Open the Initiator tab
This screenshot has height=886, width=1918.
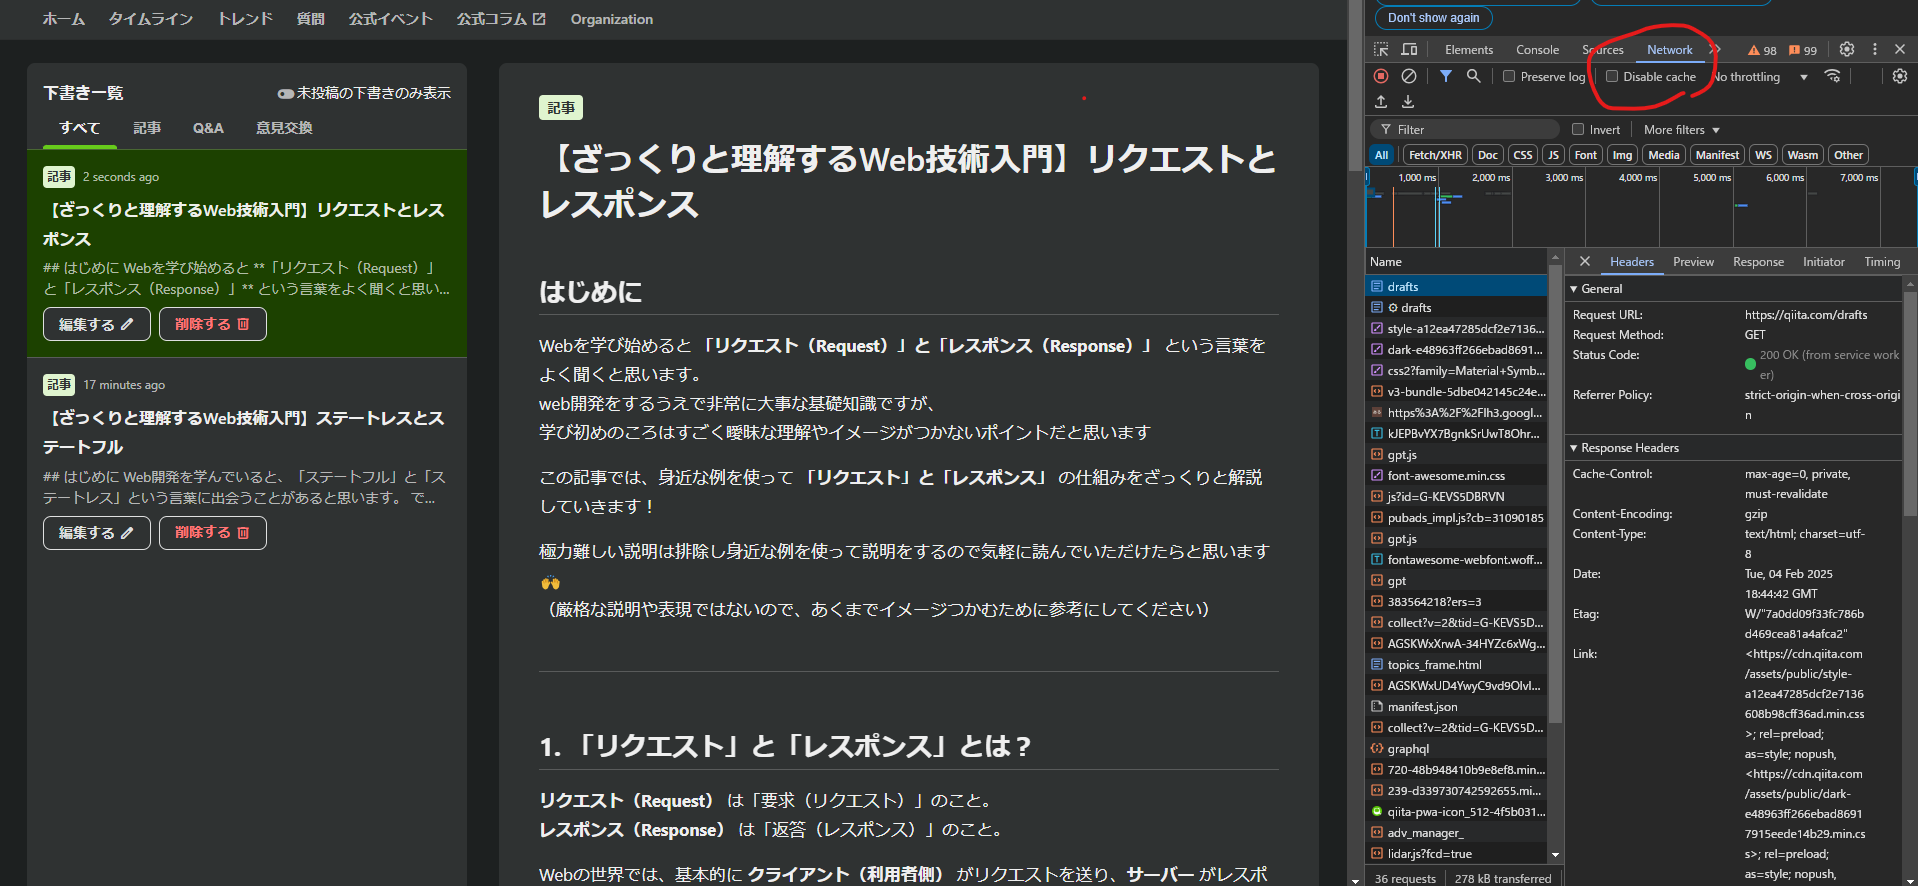coord(1823,262)
